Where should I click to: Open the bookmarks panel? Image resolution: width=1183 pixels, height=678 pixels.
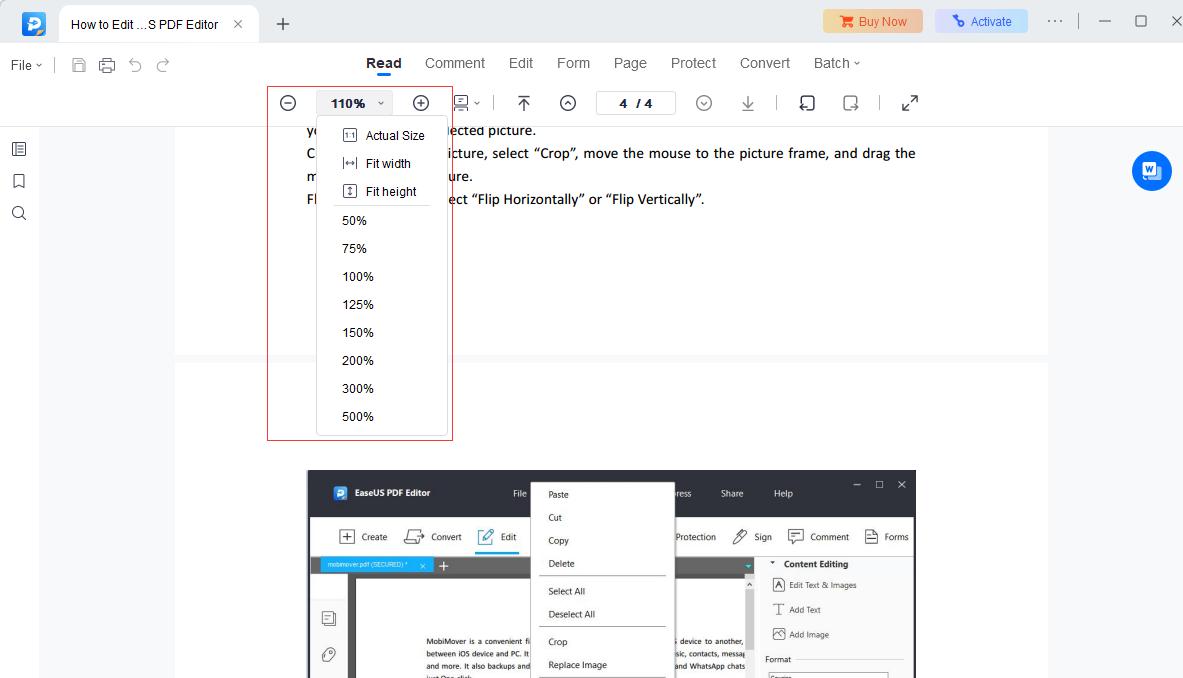tap(19, 181)
